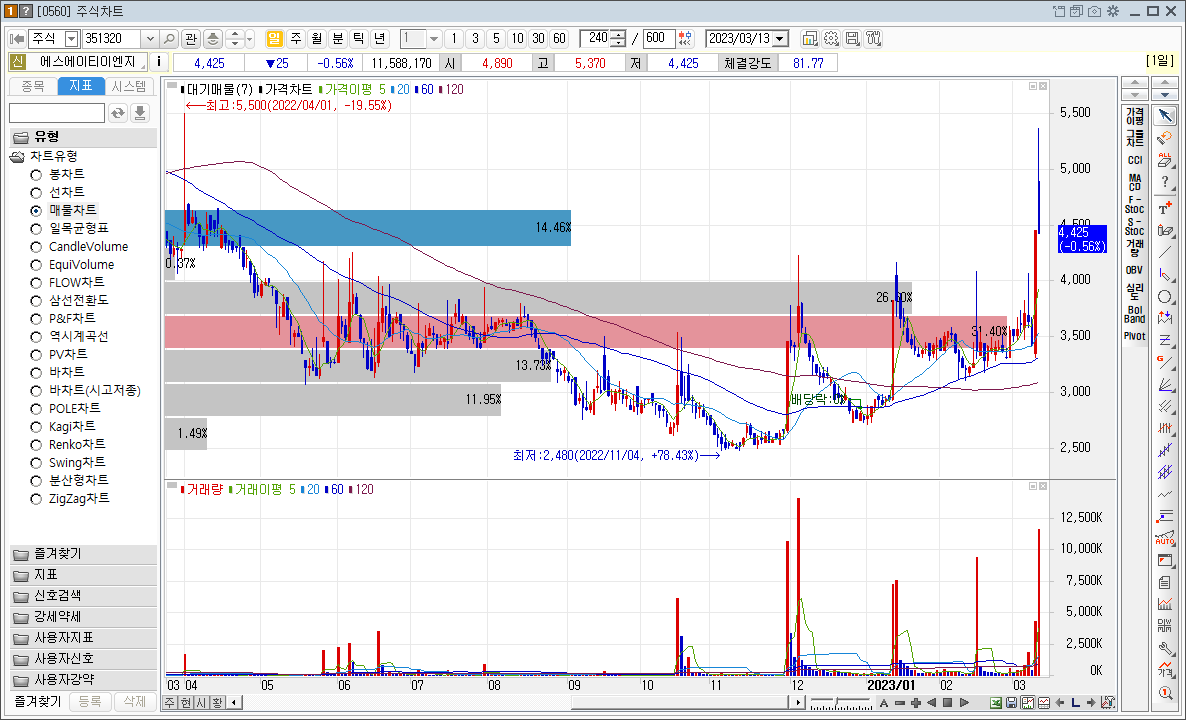Click the CCI indicator button
This screenshot has width=1186, height=720.
point(1135,160)
